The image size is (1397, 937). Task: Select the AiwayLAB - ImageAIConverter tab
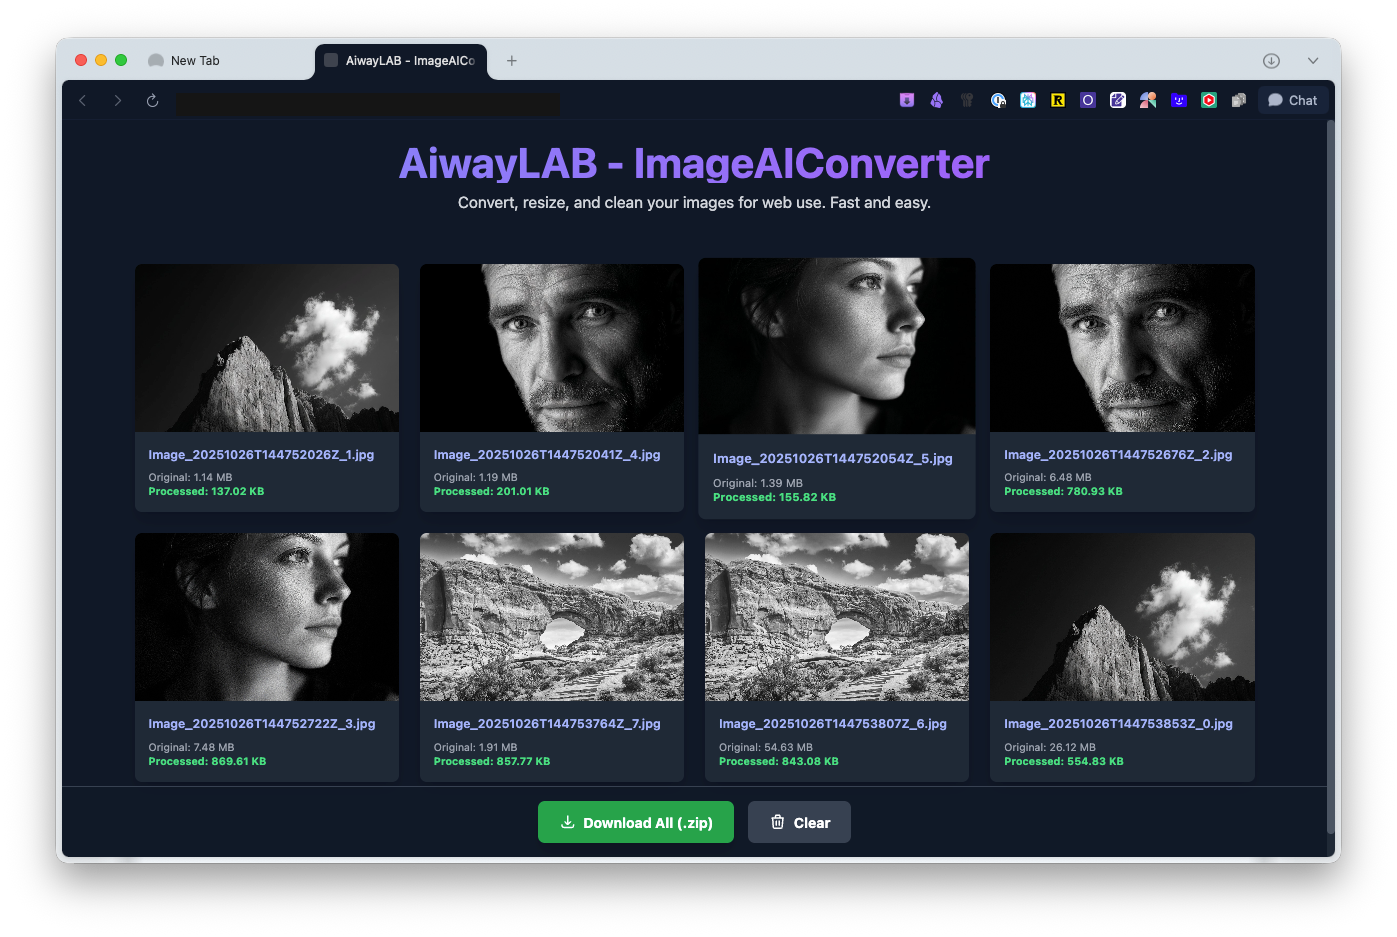coord(401,61)
